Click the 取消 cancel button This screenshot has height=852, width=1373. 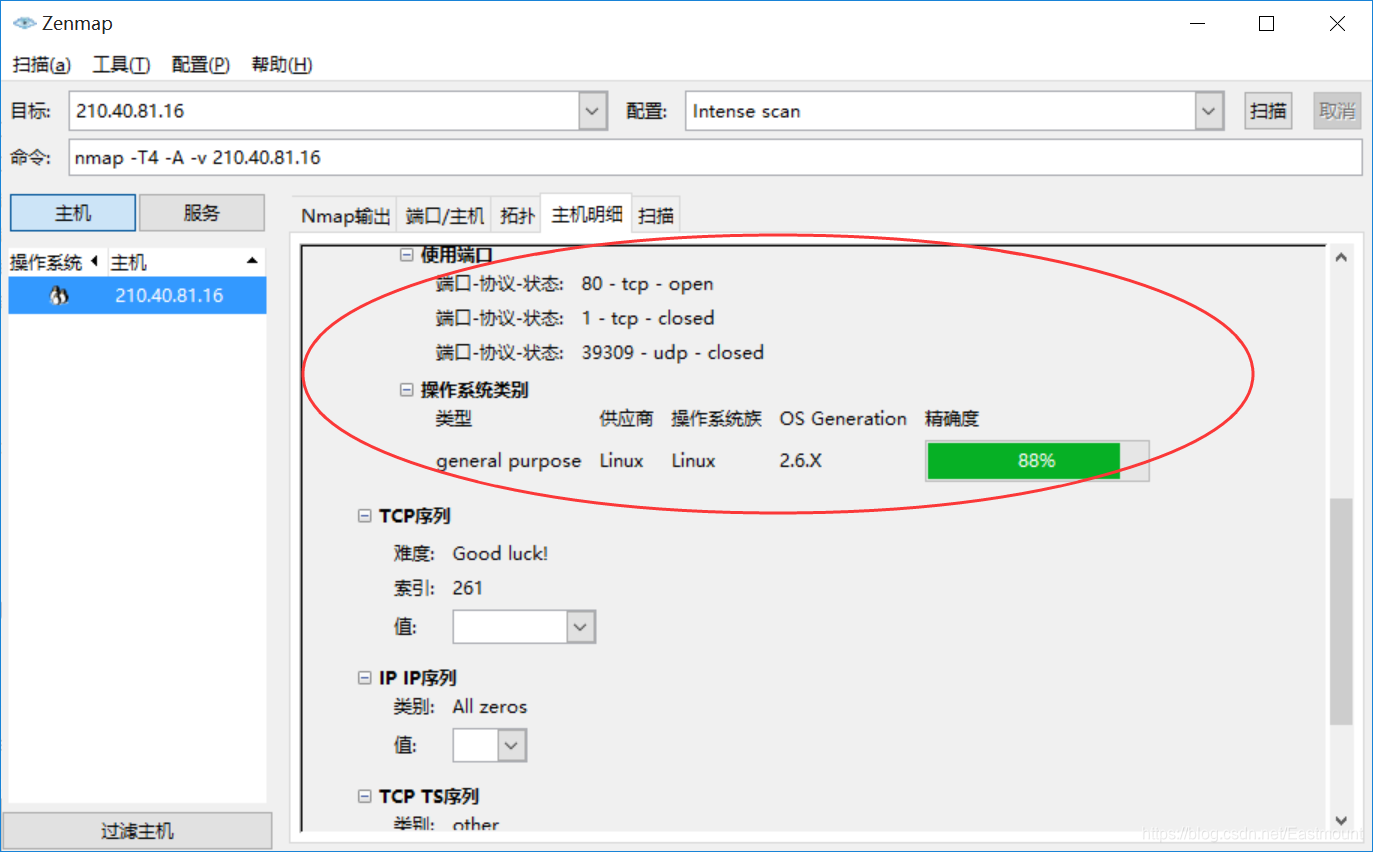pyautogui.click(x=1337, y=111)
